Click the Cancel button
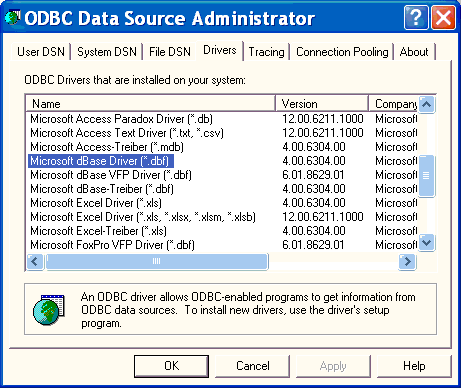This screenshot has width=461, height=388. pyautogui.click(x=253, y=366)
